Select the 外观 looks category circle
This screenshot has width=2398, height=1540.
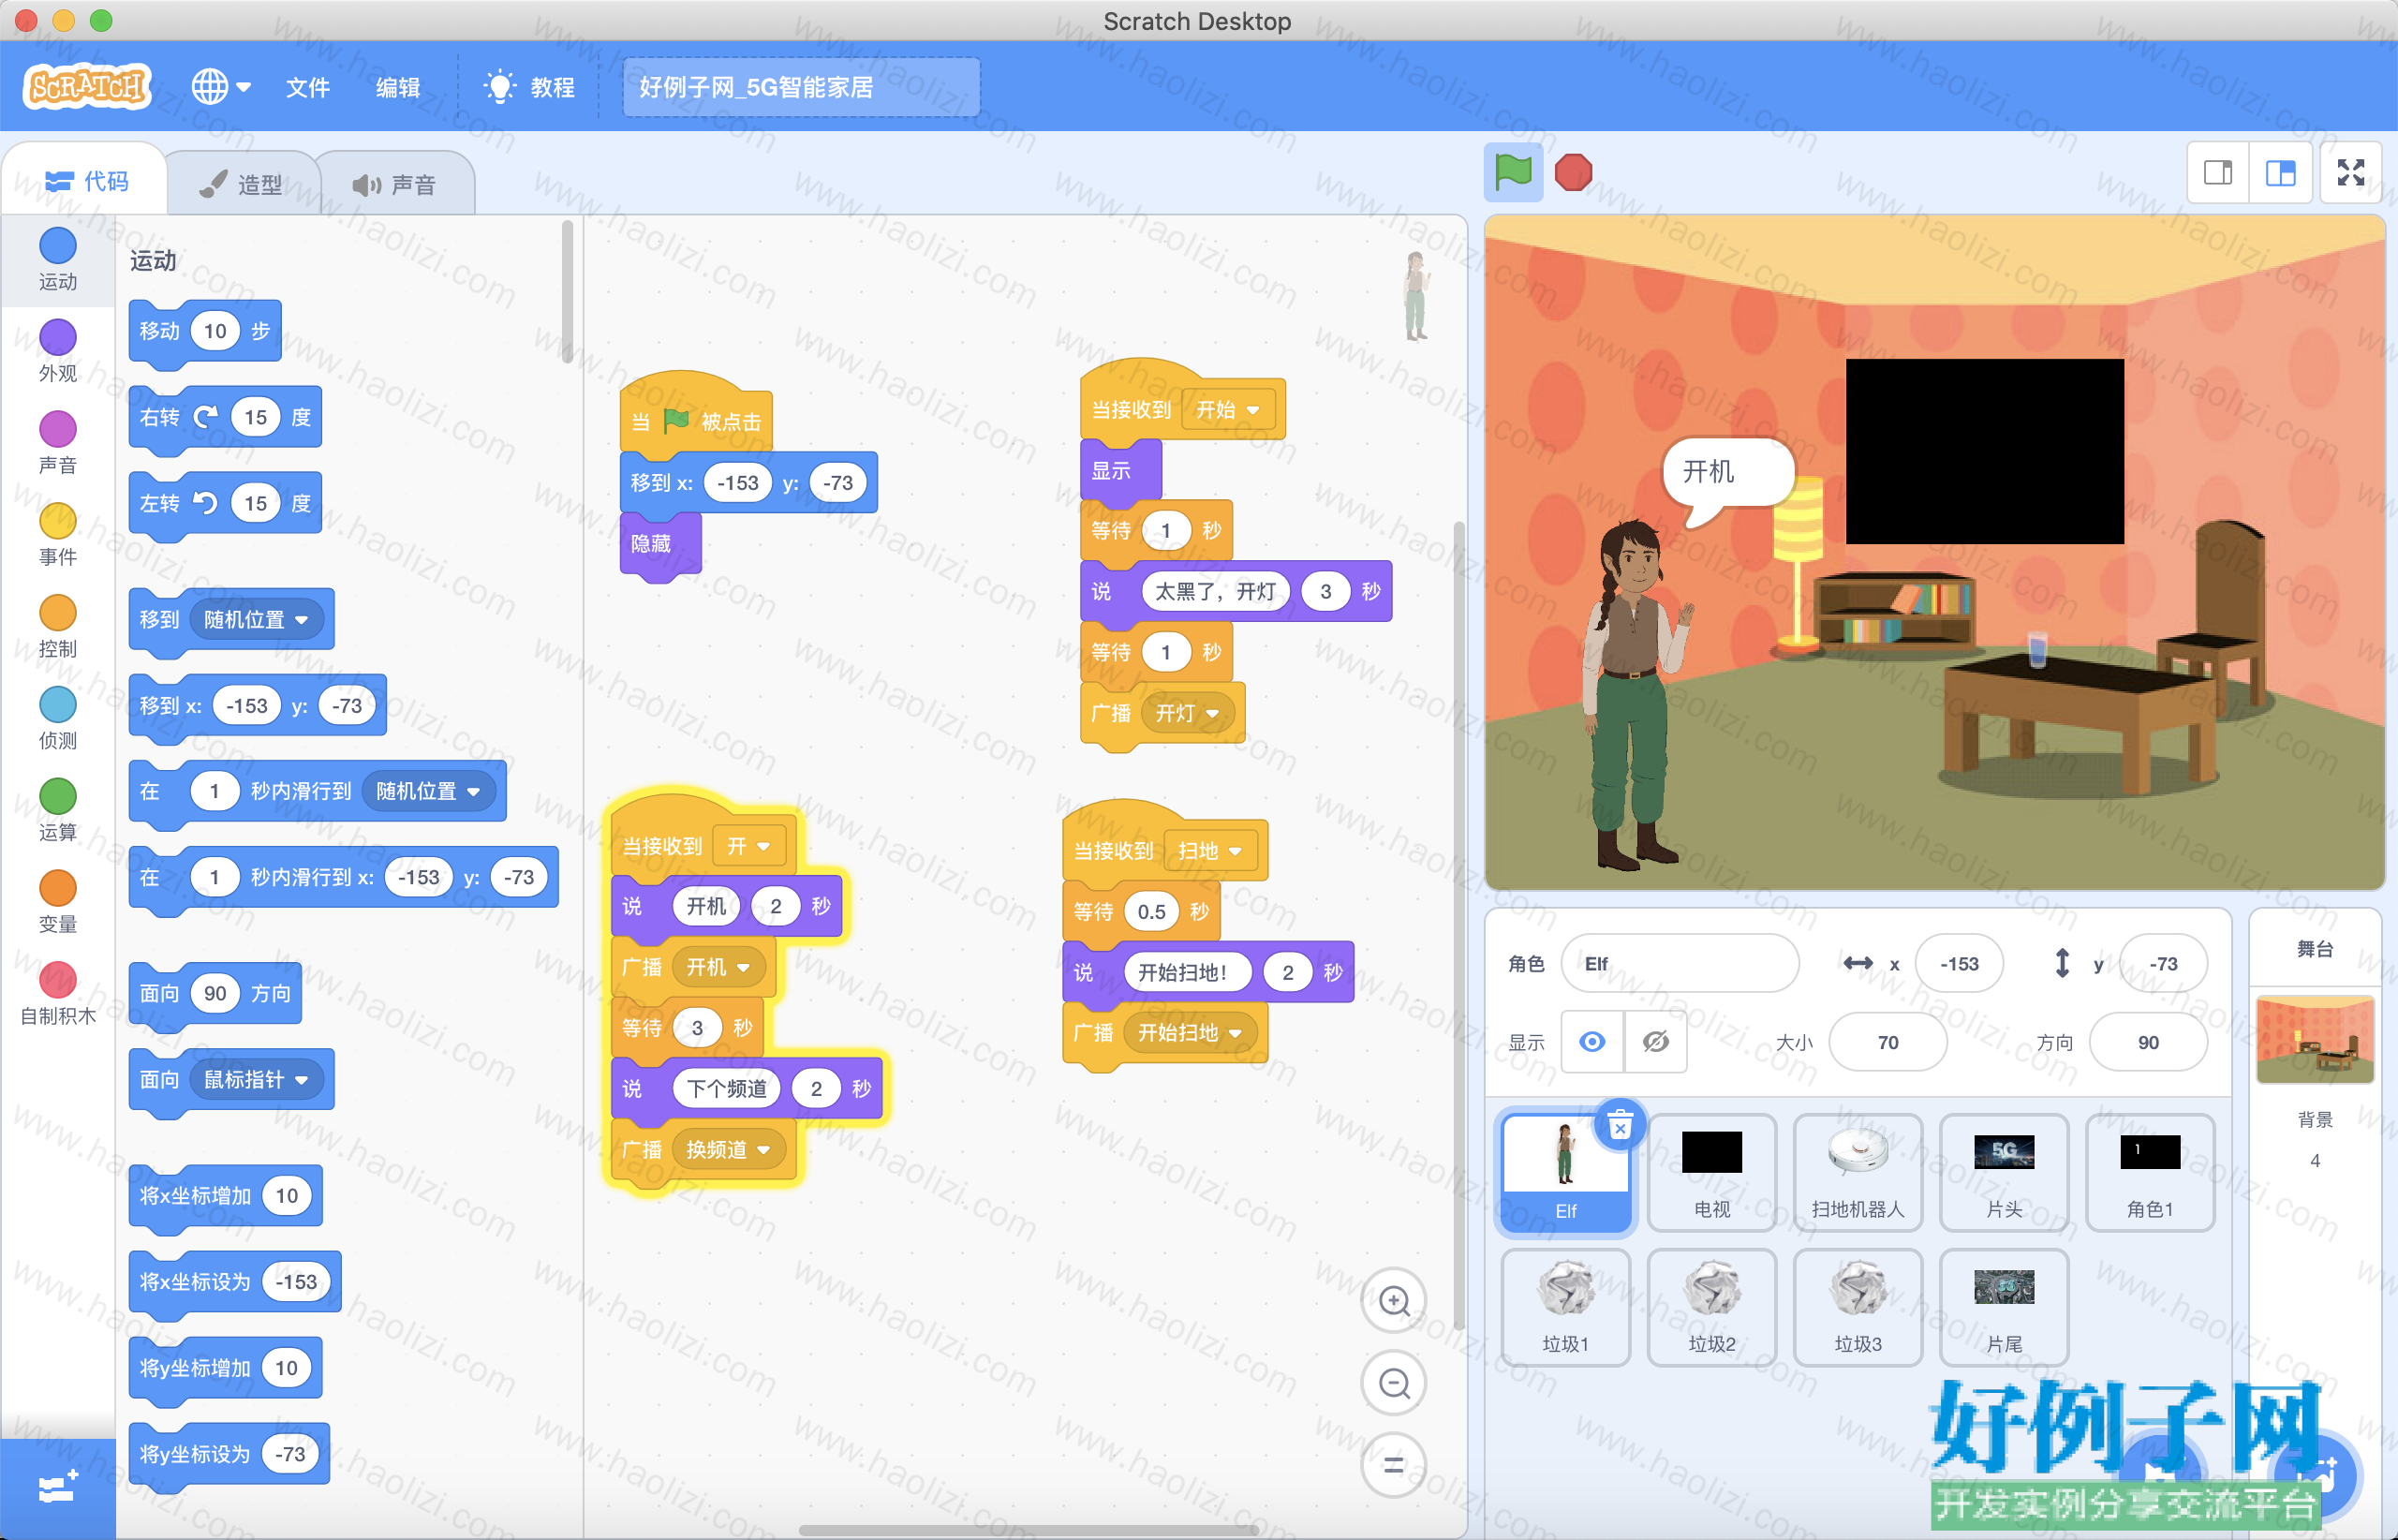click(x=58, y=338)
